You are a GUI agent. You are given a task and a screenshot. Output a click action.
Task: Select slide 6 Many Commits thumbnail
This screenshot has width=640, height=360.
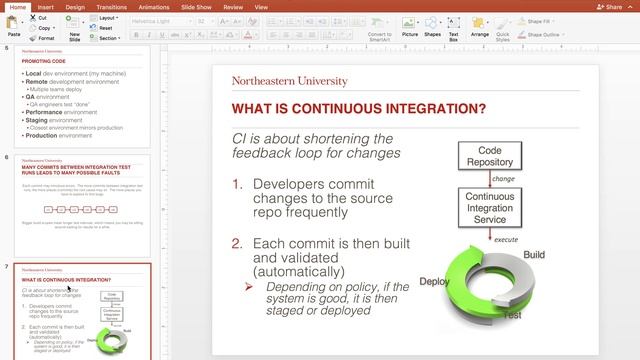point(82,206)
